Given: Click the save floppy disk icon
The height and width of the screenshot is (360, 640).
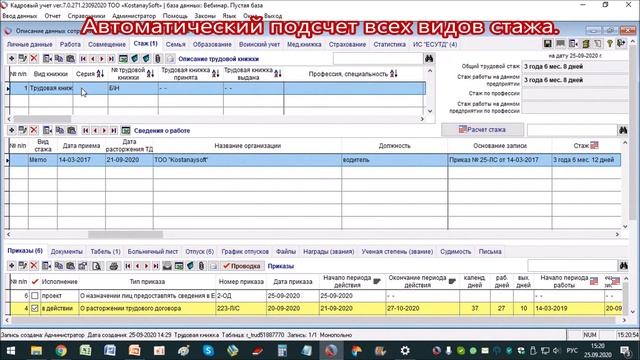Looking at the screenshot, I should (x=548, y=44).
